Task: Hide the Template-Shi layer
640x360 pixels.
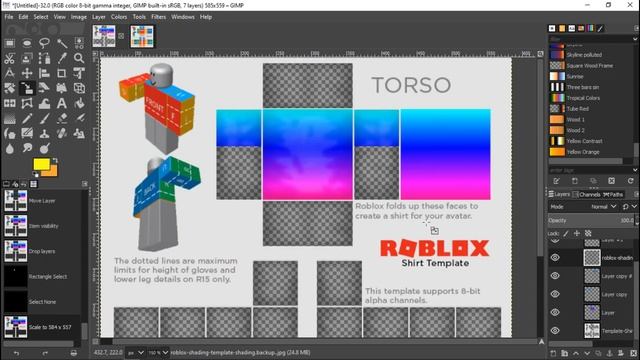Action: [x=555, y=331]
